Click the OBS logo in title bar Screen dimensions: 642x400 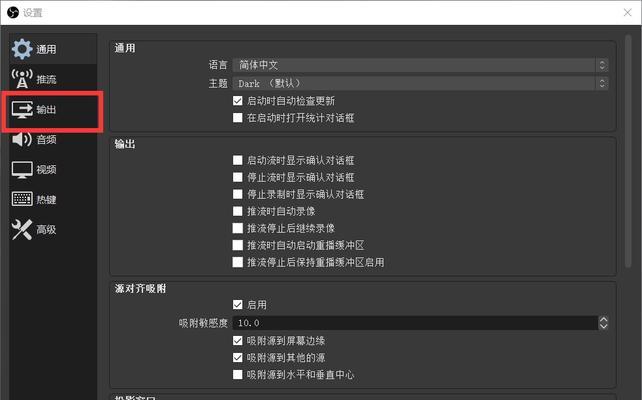click(13, 12)
